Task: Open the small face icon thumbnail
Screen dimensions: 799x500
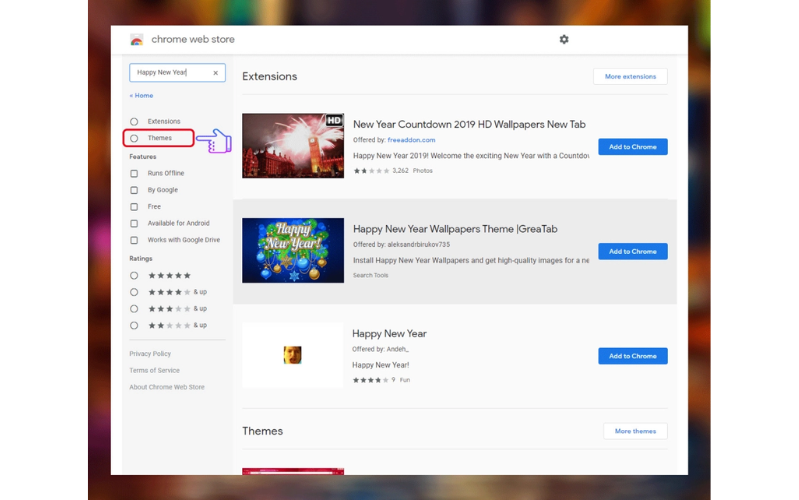Action: coord(292,355)
